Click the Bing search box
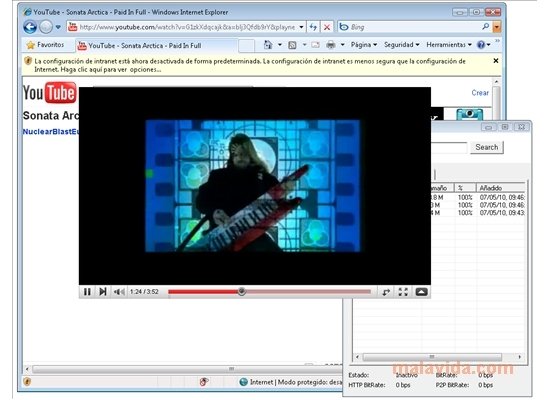This screenshot has width=550, height=400. tap(414, 27)
